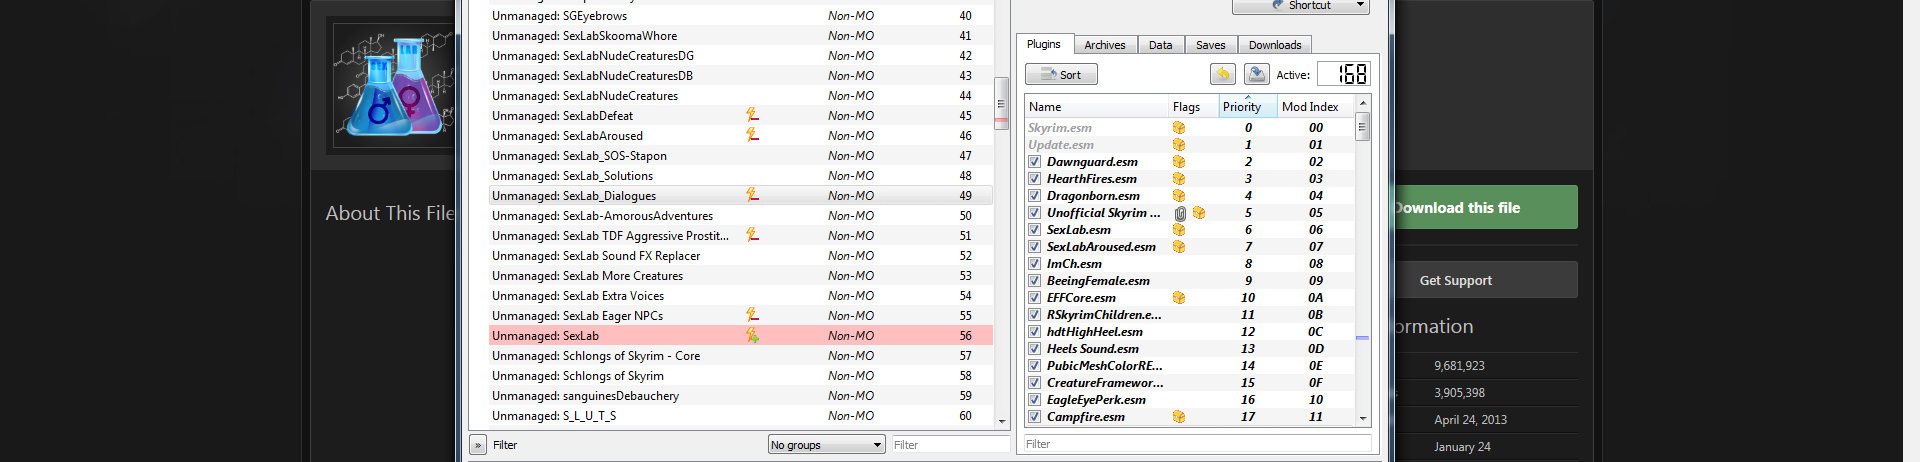
Task: Open the Data tab
Action: [x=1160, y=45]
